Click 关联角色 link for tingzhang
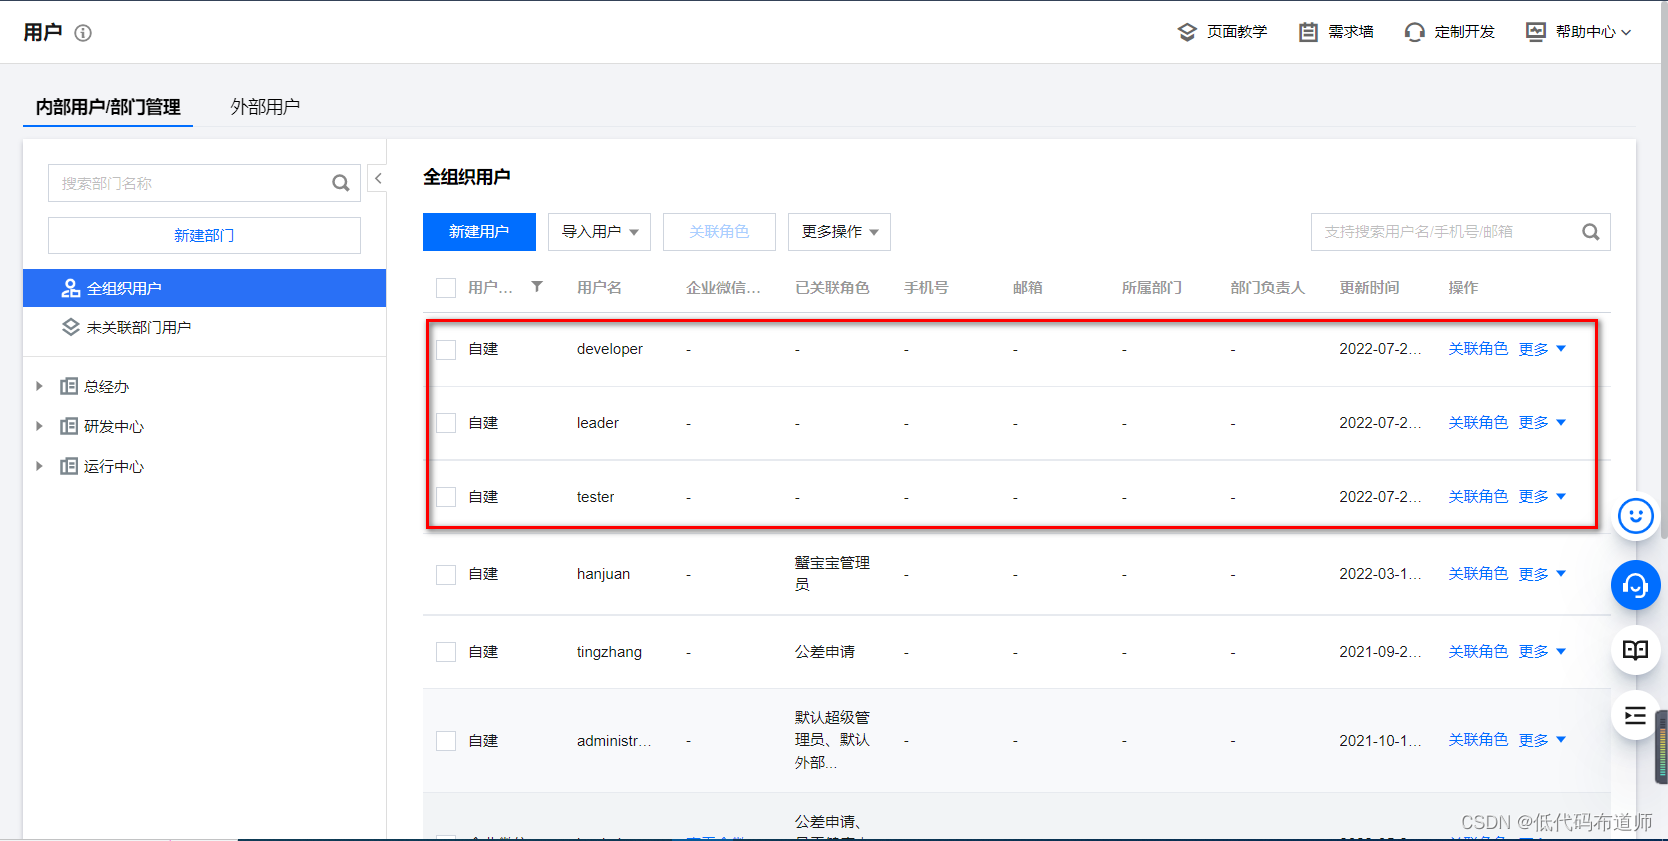The width and height of the screenshot is (1668, 841). coord(1478,652)
